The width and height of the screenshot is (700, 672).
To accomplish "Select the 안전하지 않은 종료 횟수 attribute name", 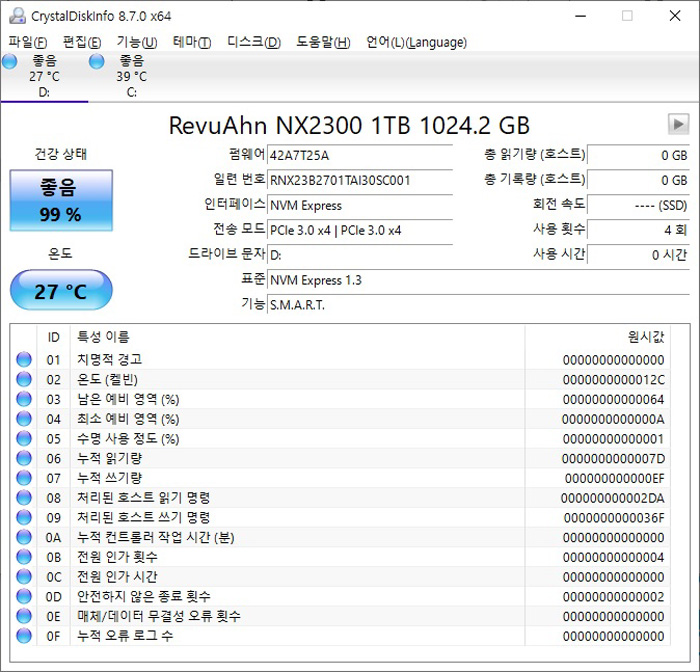I will [x=144, y=596].
